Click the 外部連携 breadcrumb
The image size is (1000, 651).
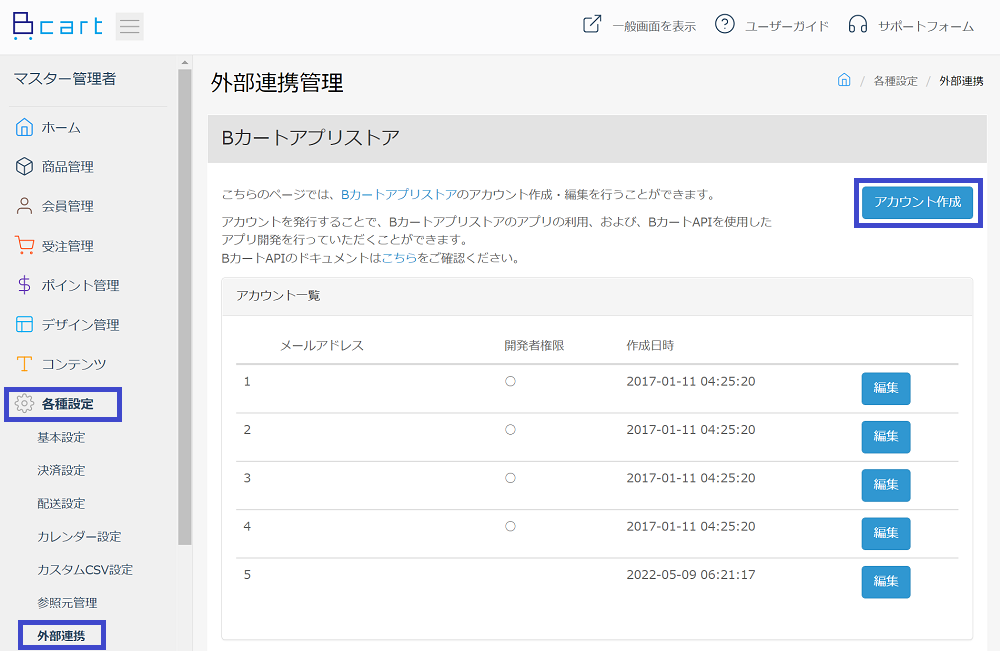pyautogui.click(x=961, y=81)
